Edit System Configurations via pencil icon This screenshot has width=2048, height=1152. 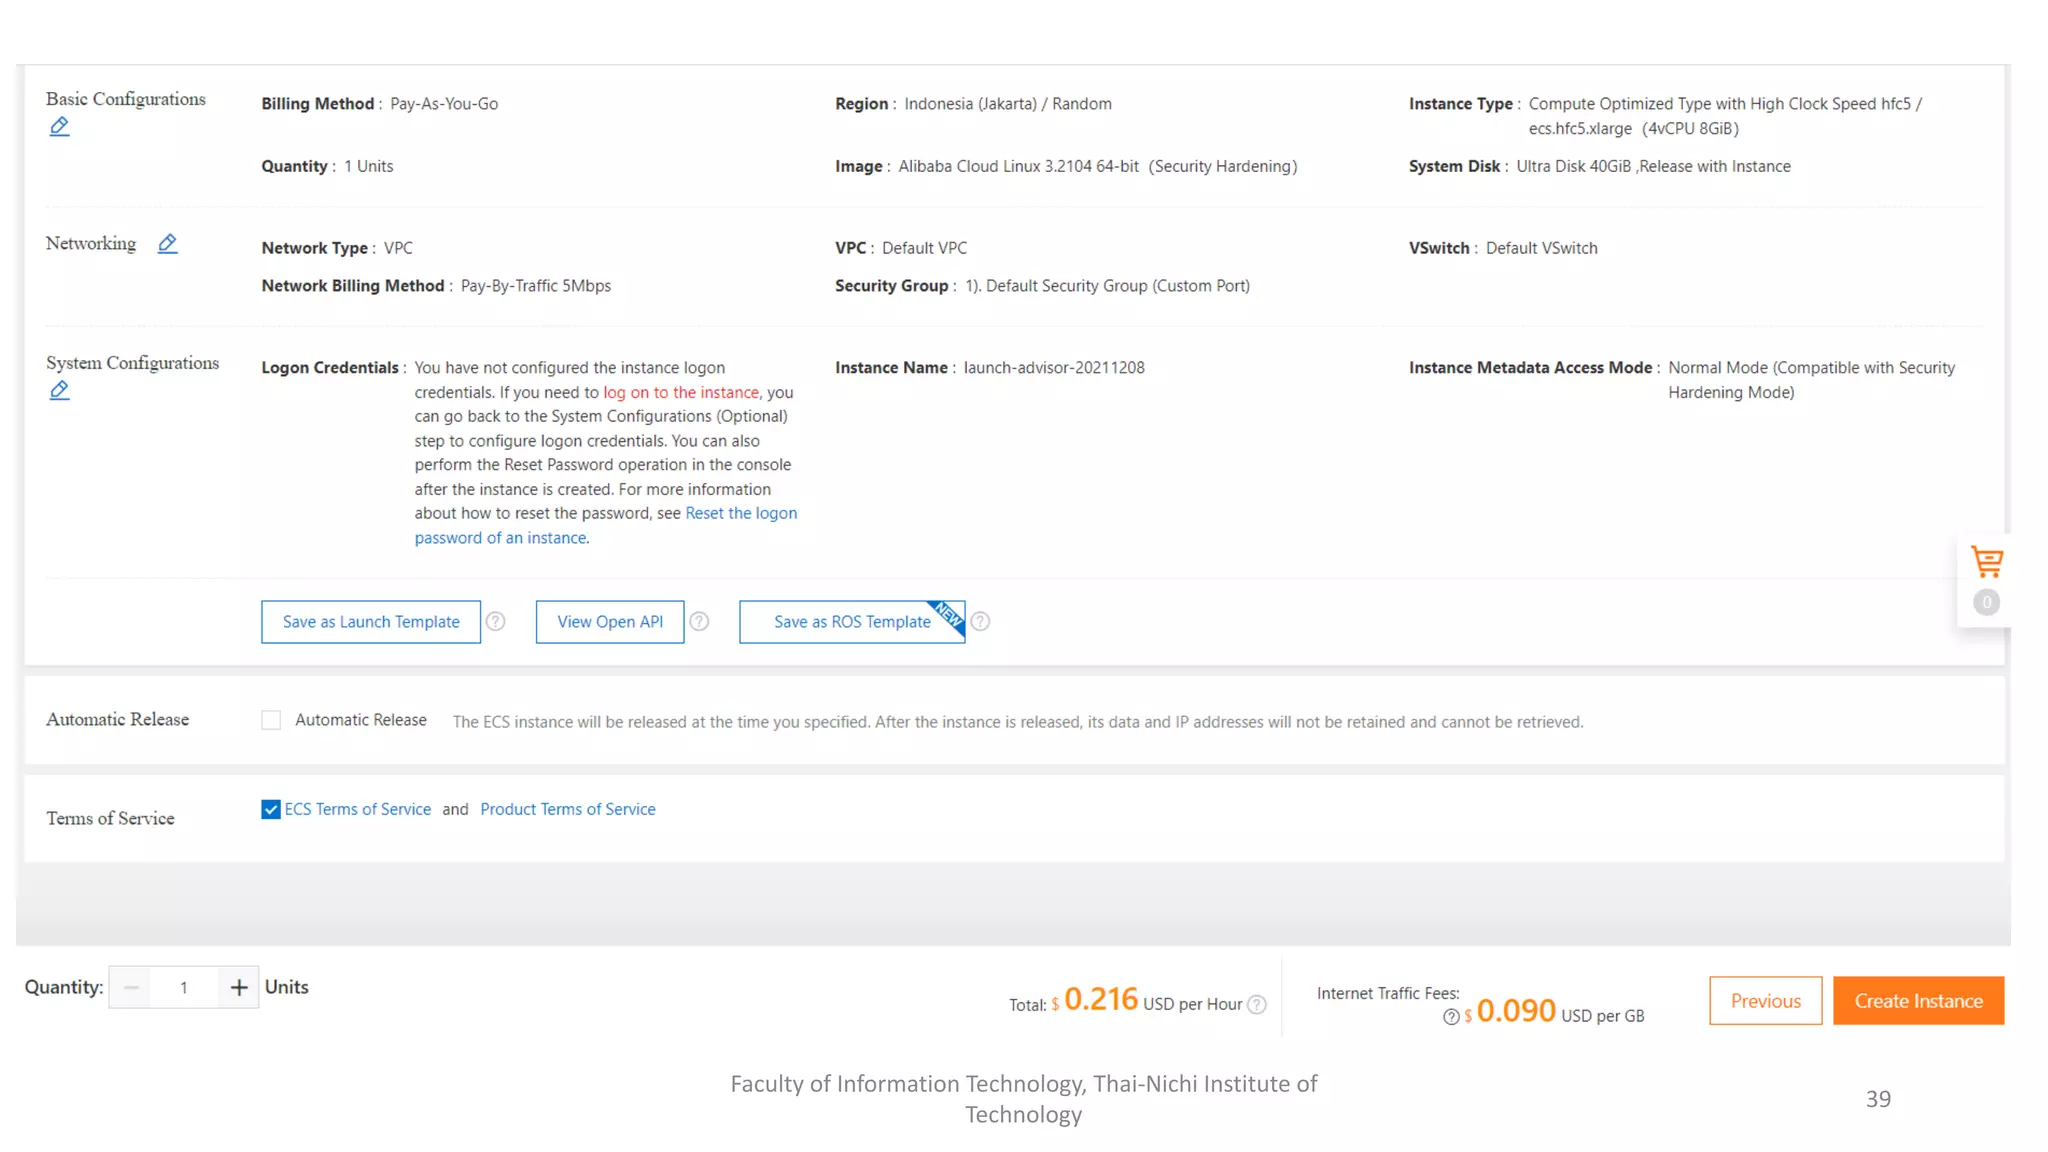60,390
